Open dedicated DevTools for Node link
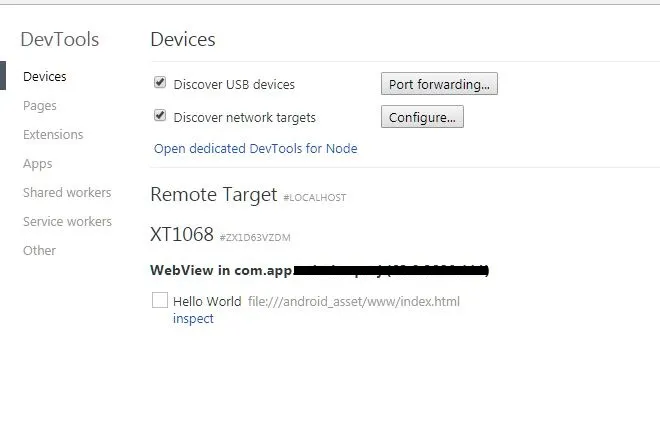Image resolution: width=660 pixels, height=436 pixels. point(255,148)
